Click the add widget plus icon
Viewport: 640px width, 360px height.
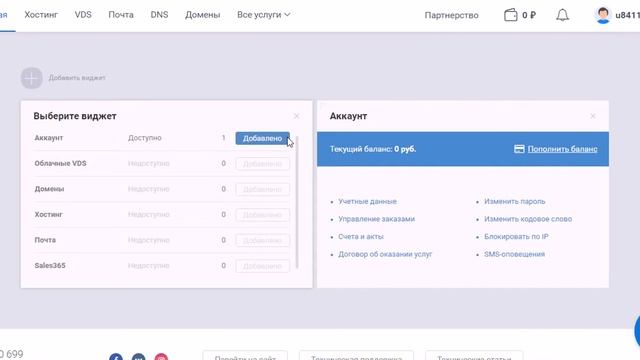tap(31, 78)
